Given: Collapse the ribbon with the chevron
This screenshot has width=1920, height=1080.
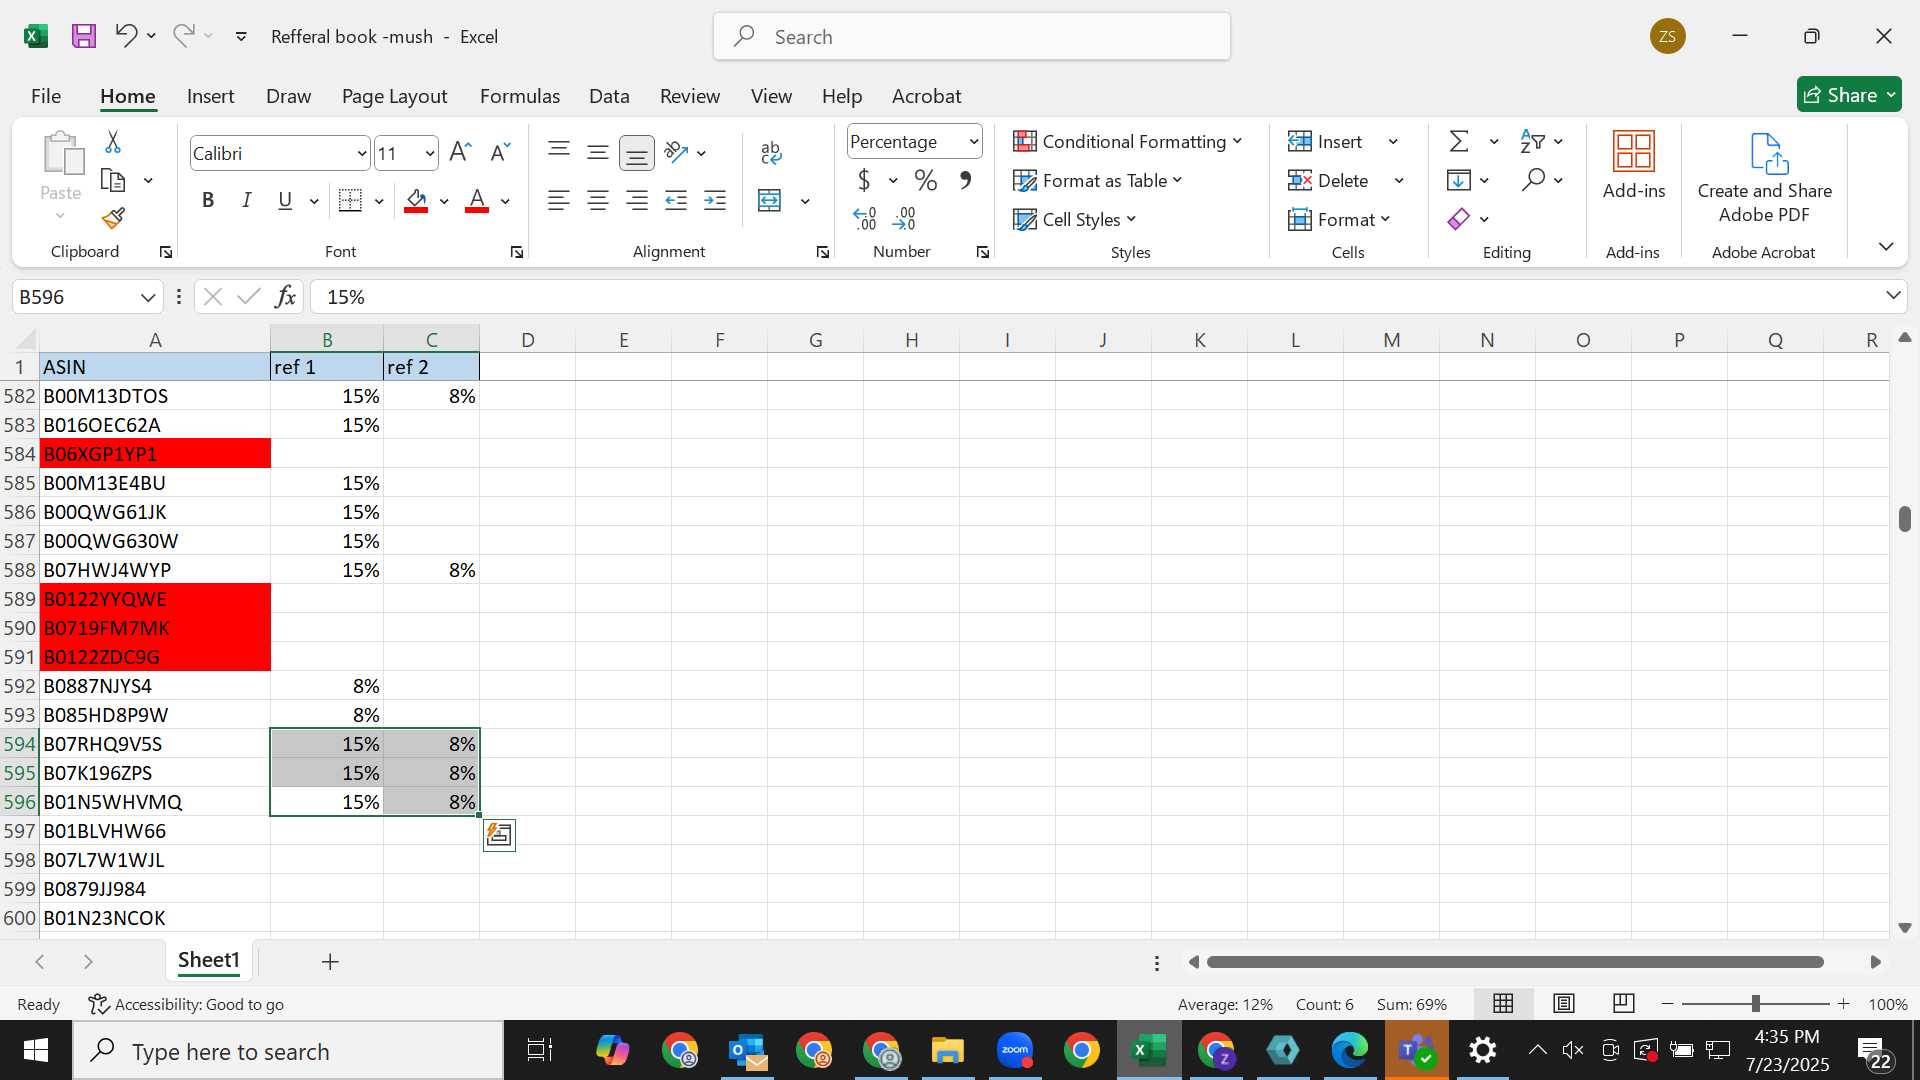Looking at the screenshot, I should (1886, 247).
